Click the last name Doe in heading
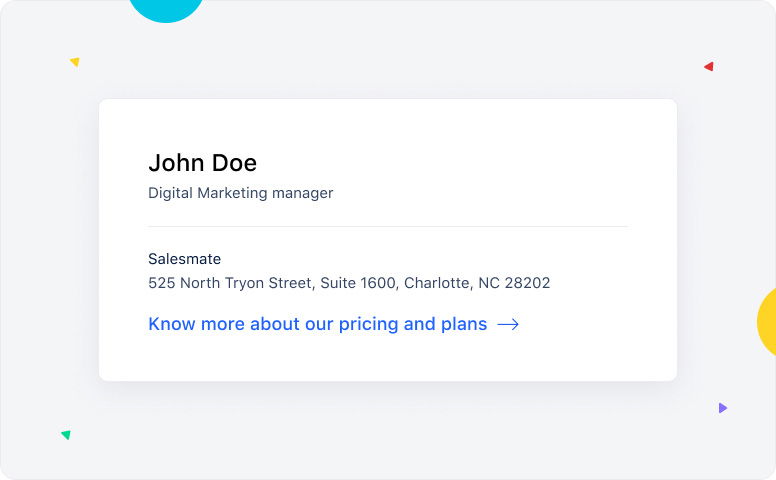This screenshot has height=480, width=776. pyautogui.click(x=234, y=163)
